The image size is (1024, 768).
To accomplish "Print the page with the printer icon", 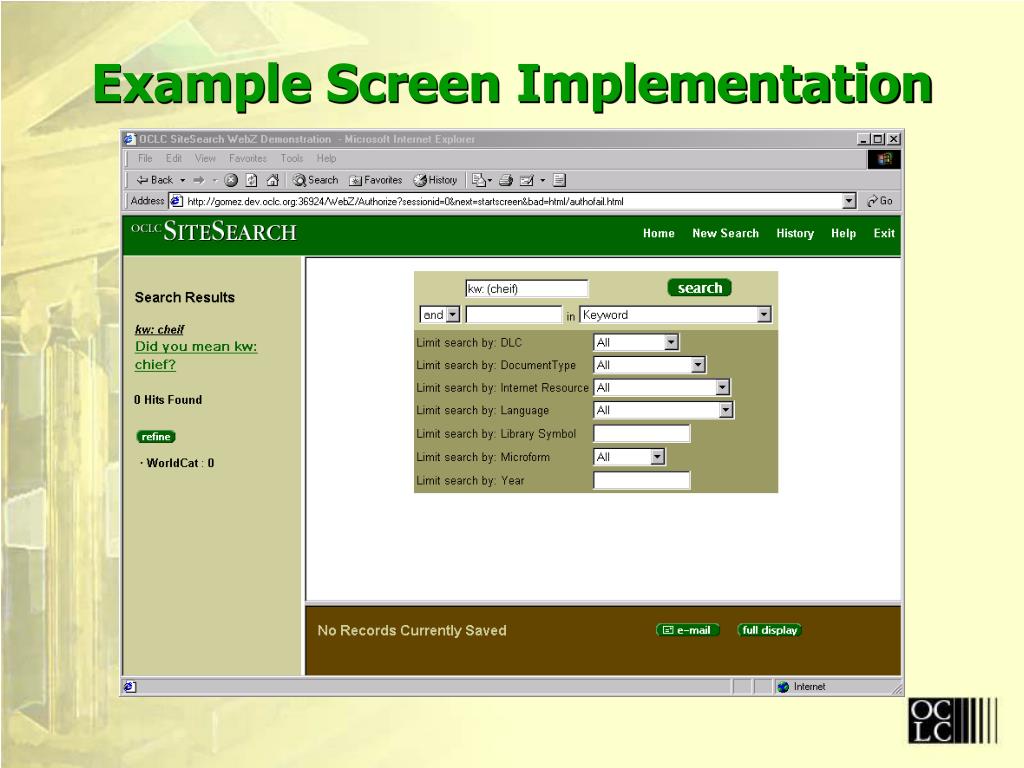I will tap(505, 180).
